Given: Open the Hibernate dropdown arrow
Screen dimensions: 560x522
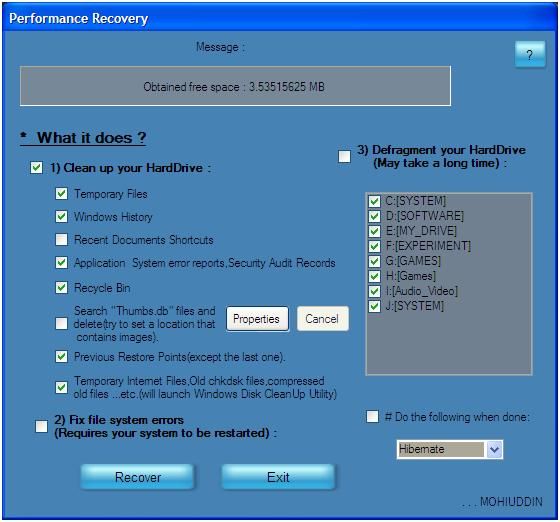Looking at the screenshot, I should [x=494, y=449].
